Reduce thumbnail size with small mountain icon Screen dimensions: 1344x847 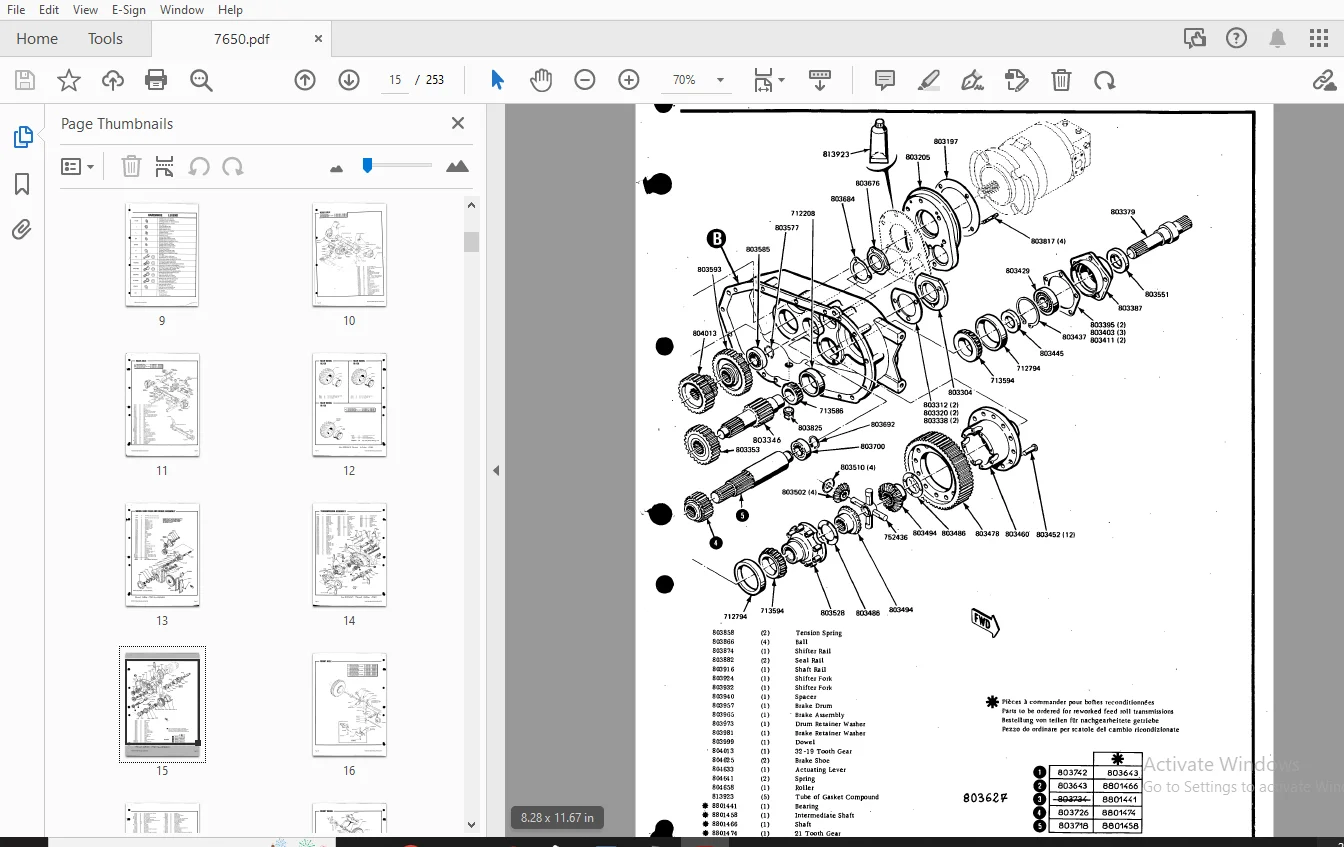tap(336, 168)
